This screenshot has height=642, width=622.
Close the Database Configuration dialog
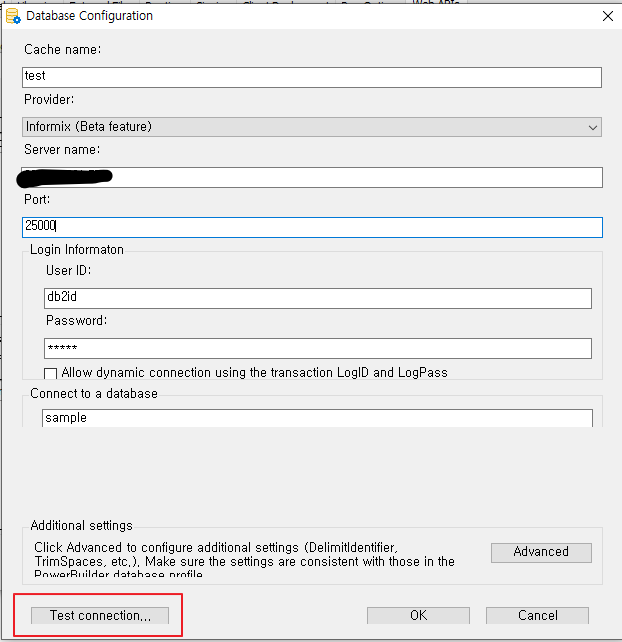[x=606, y=15]
